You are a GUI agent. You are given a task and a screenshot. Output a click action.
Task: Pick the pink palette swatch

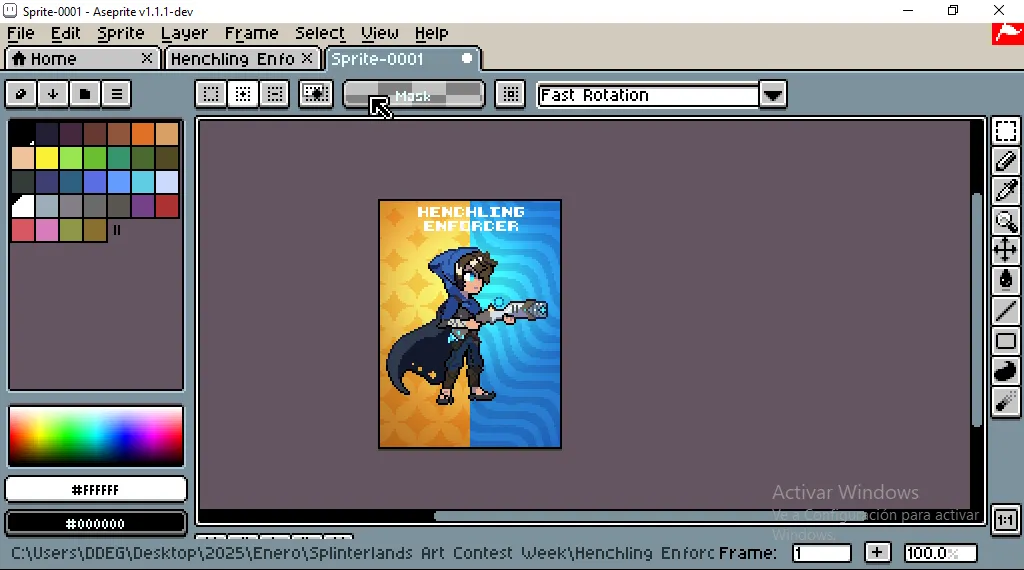[x=47, y=230]
